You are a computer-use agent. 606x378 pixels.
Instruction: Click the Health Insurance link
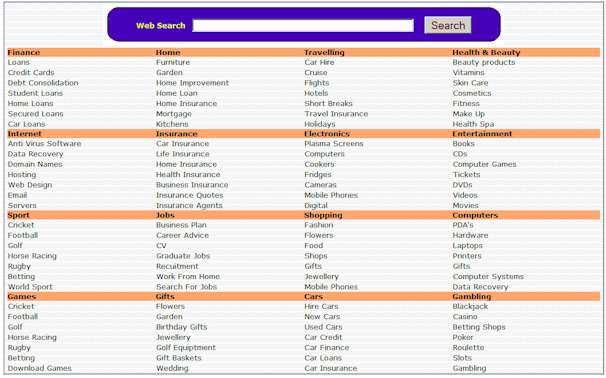[188, 175]
